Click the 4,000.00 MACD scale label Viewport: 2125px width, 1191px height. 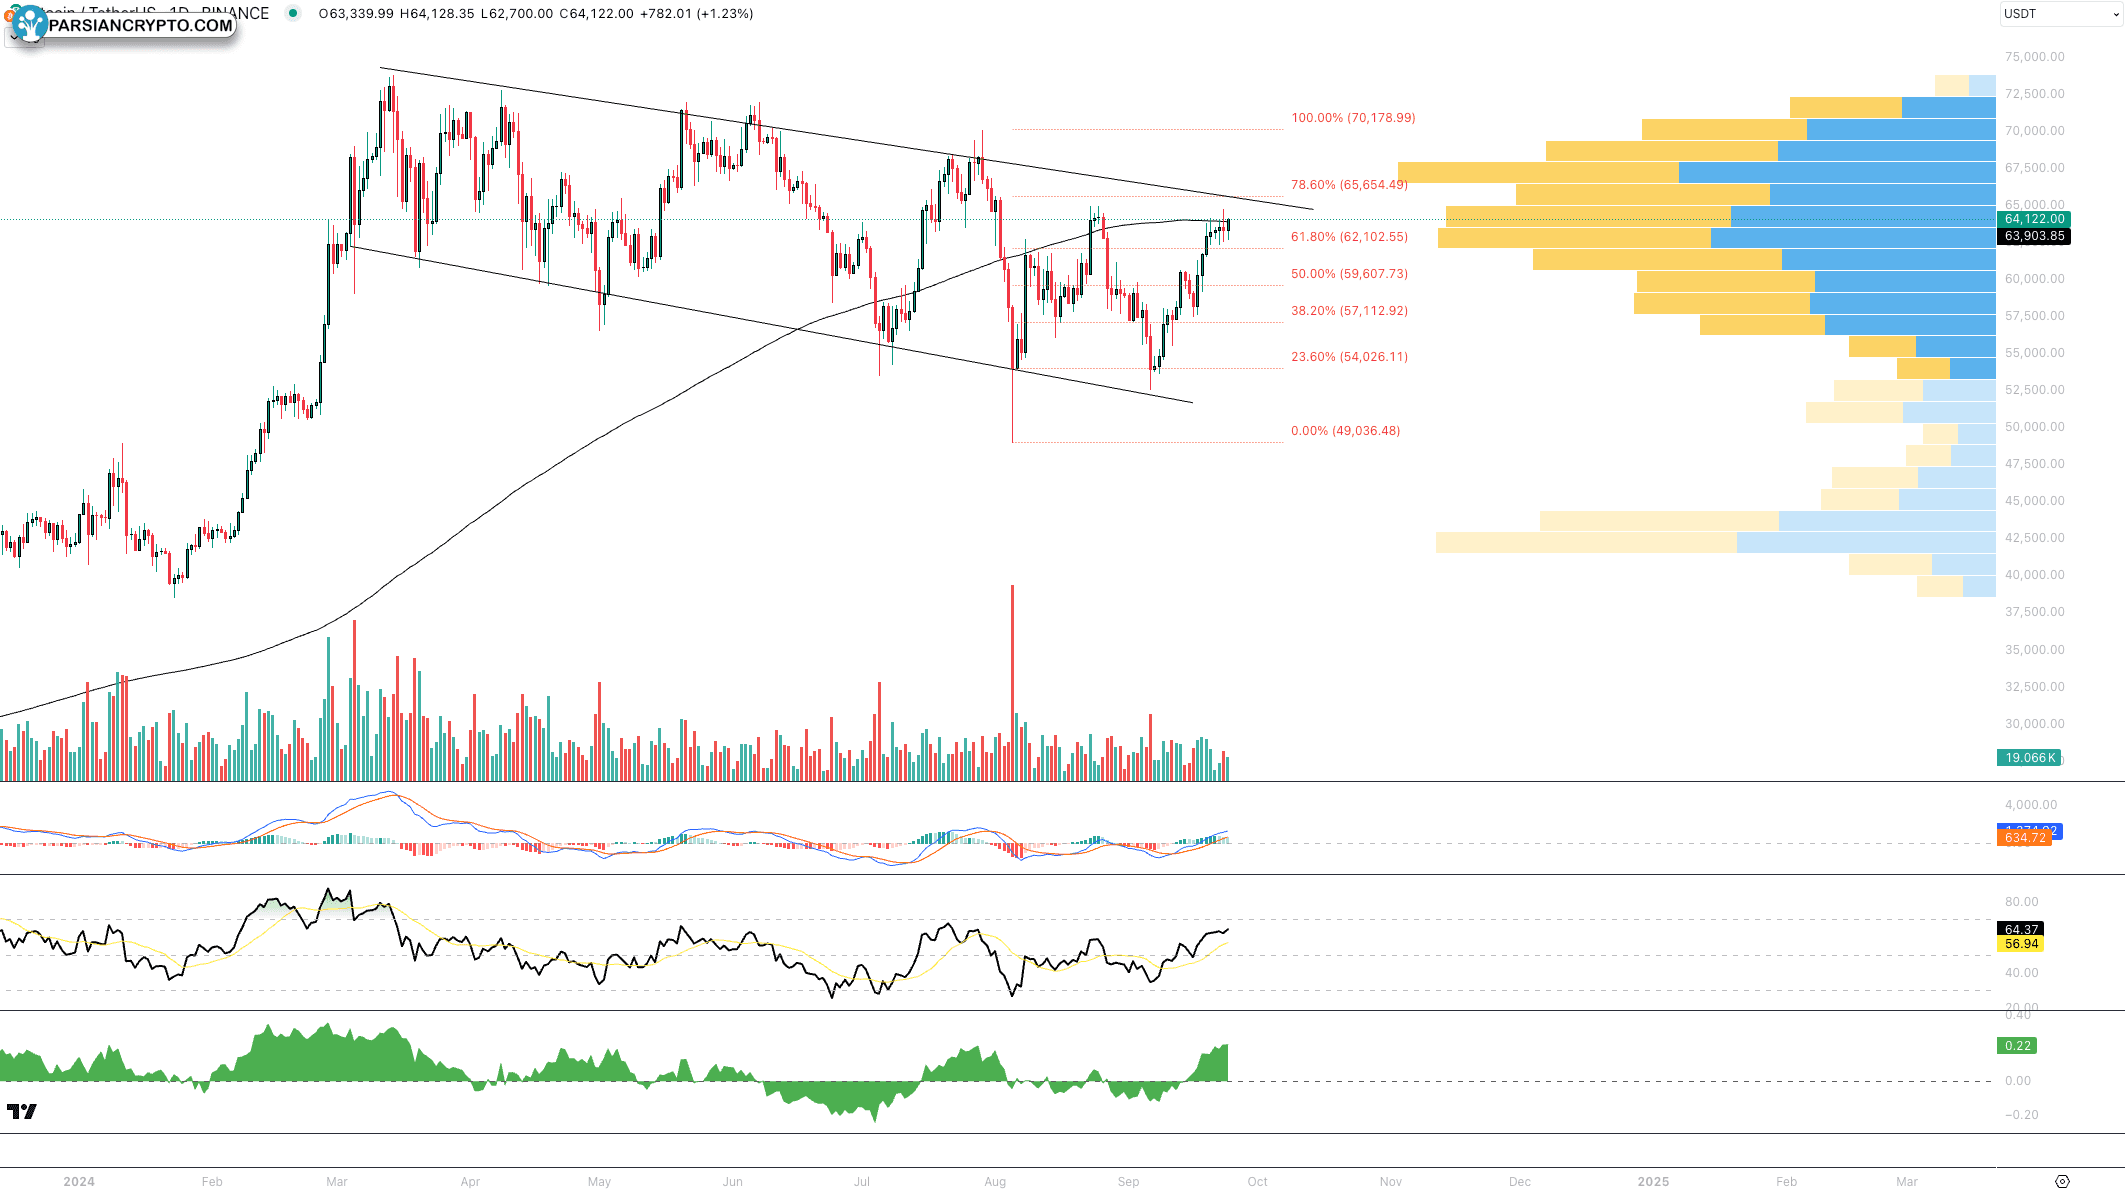tap(2031, 805)
